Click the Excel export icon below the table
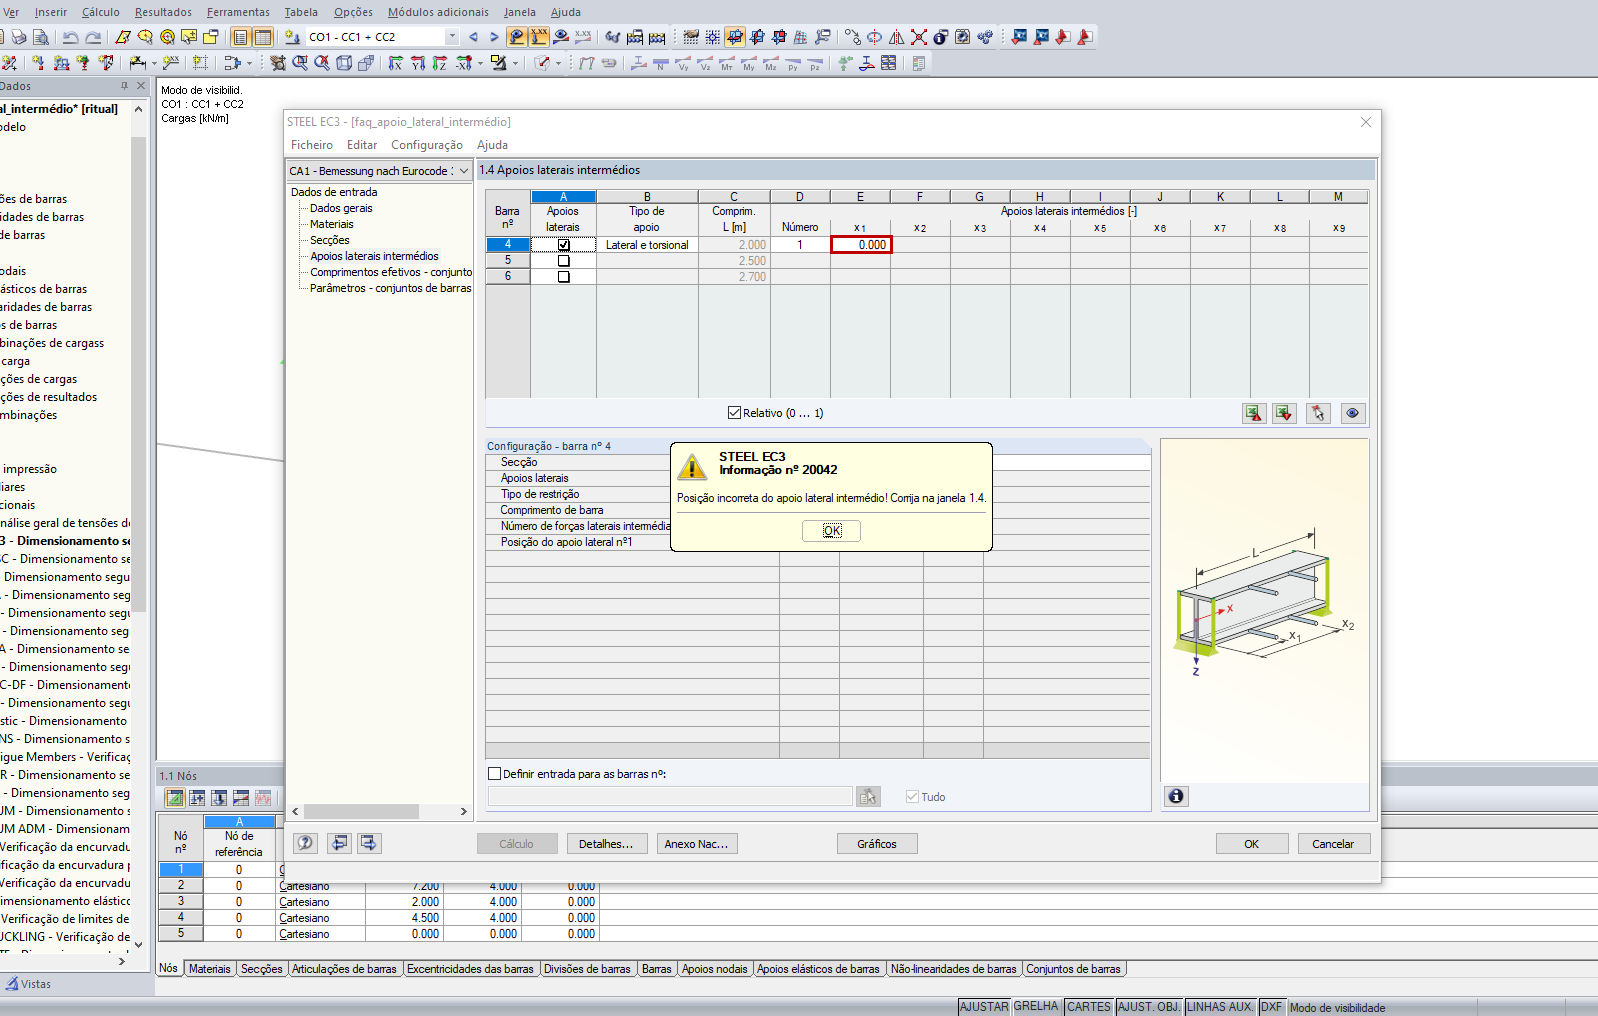Screen dimensions: 1598x1016 point(1254,413)
